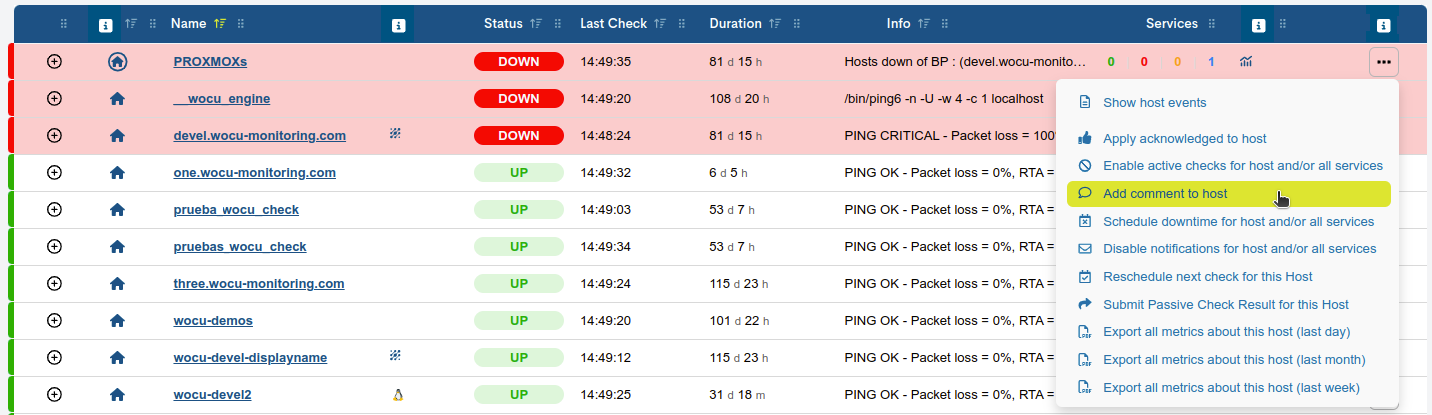Click the pattern icon beside wocu-devel-displayname
Screen dimensions: 1432x415
pyautogui.click(x=395, y=355)
